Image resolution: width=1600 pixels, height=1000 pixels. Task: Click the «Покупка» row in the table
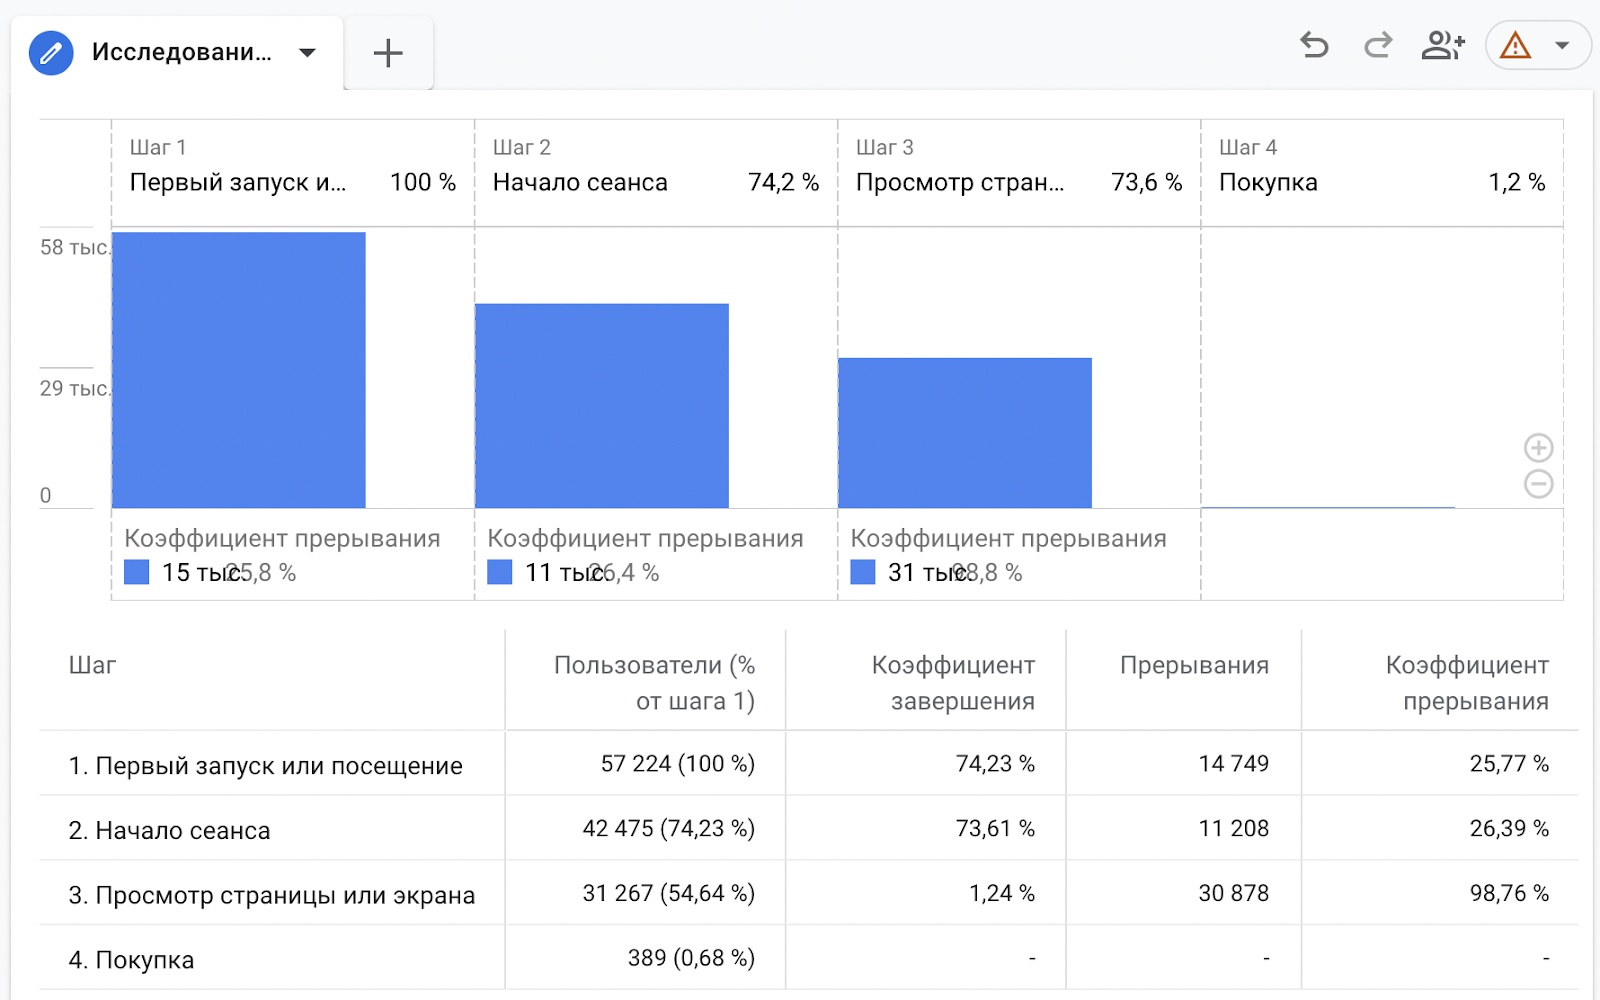[x=270, y=958]
